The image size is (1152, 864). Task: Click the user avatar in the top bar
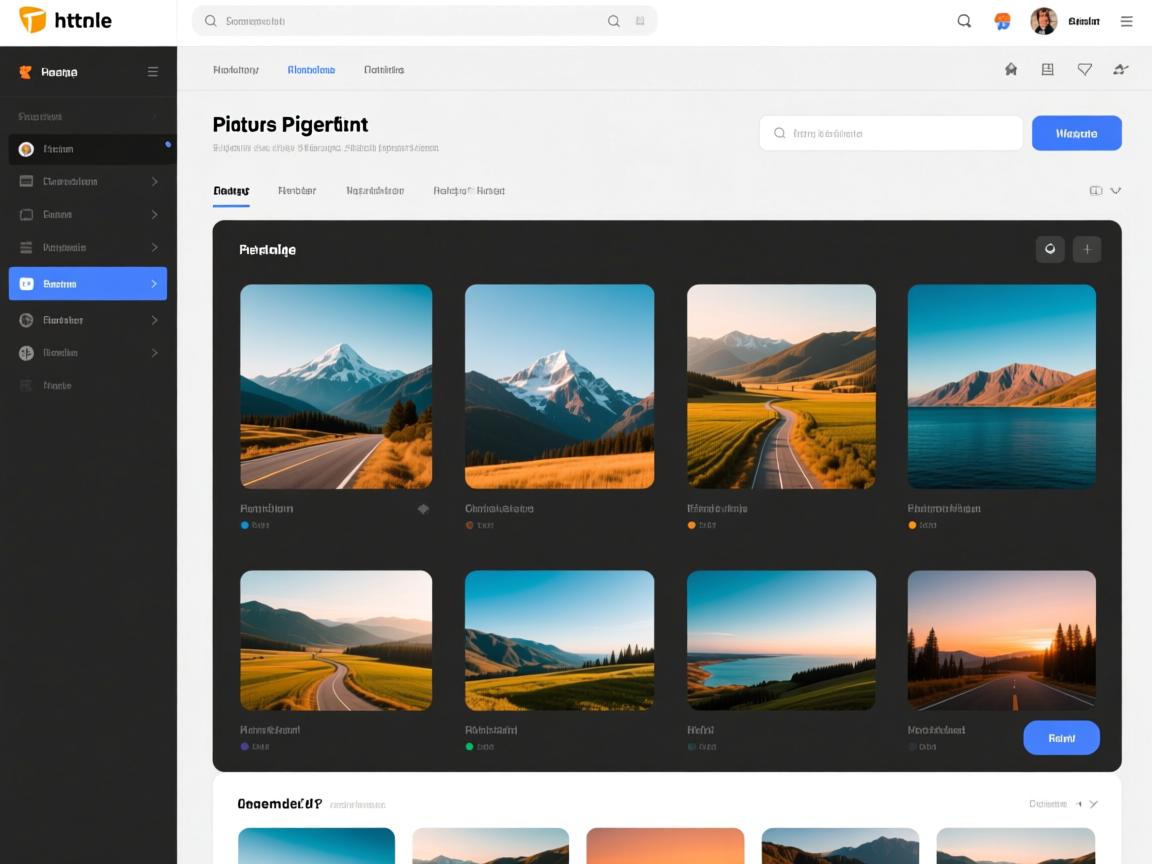coord(1043,21)
